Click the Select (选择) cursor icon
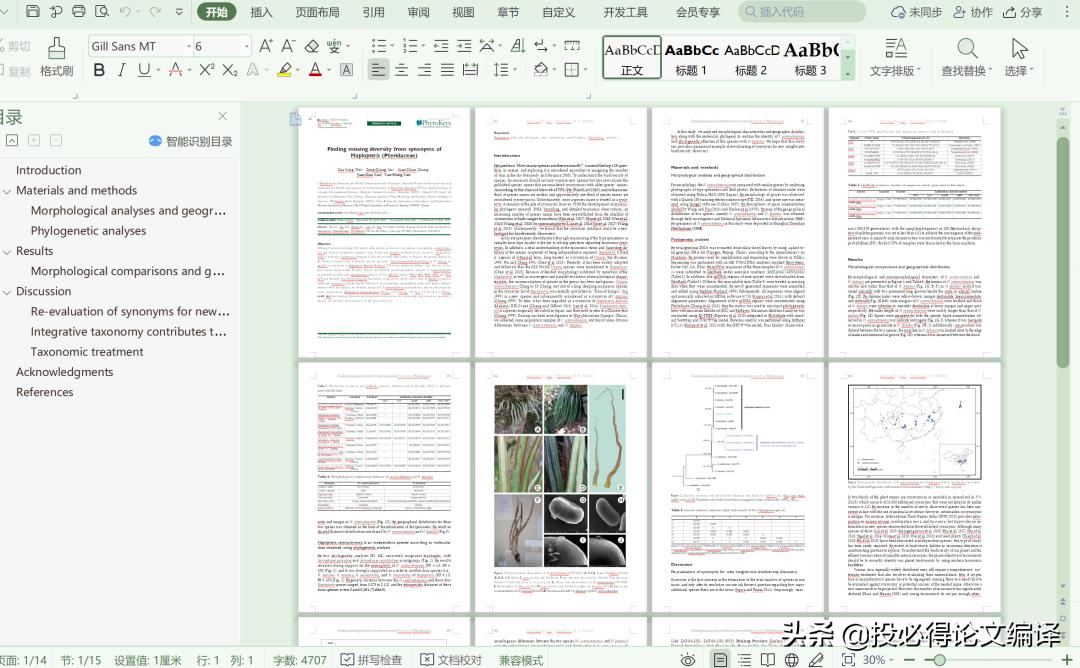 (x=1019, y=48)
